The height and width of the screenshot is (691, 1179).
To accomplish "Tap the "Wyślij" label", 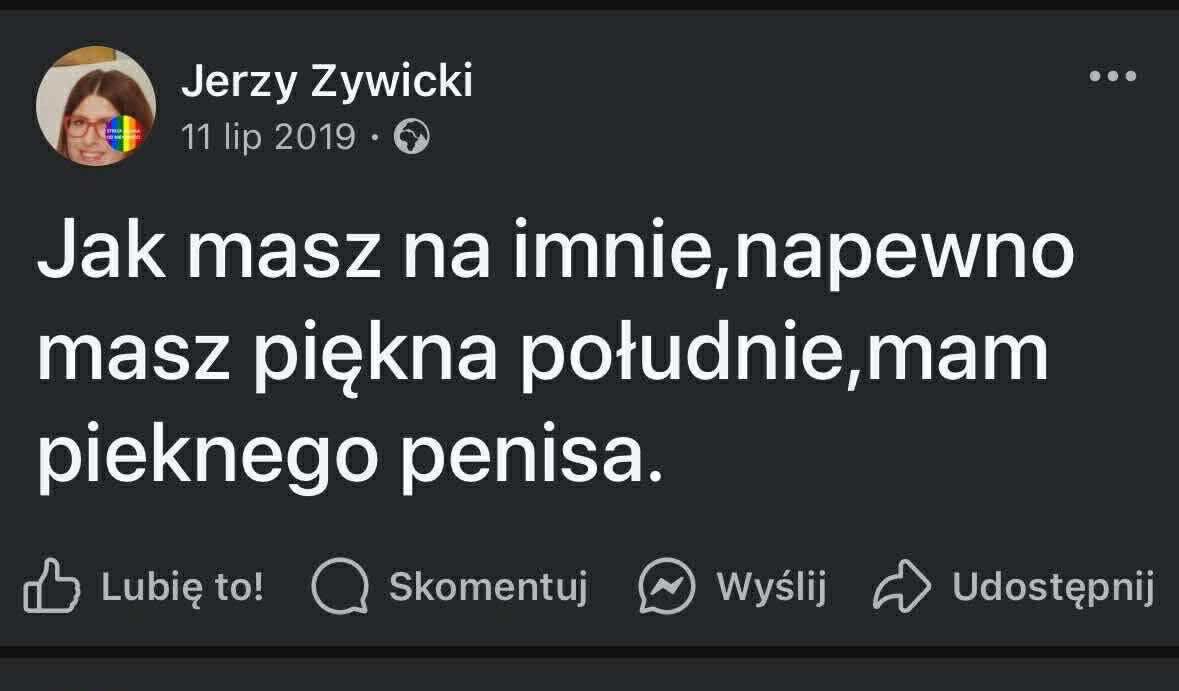I will tap(771, 586).
